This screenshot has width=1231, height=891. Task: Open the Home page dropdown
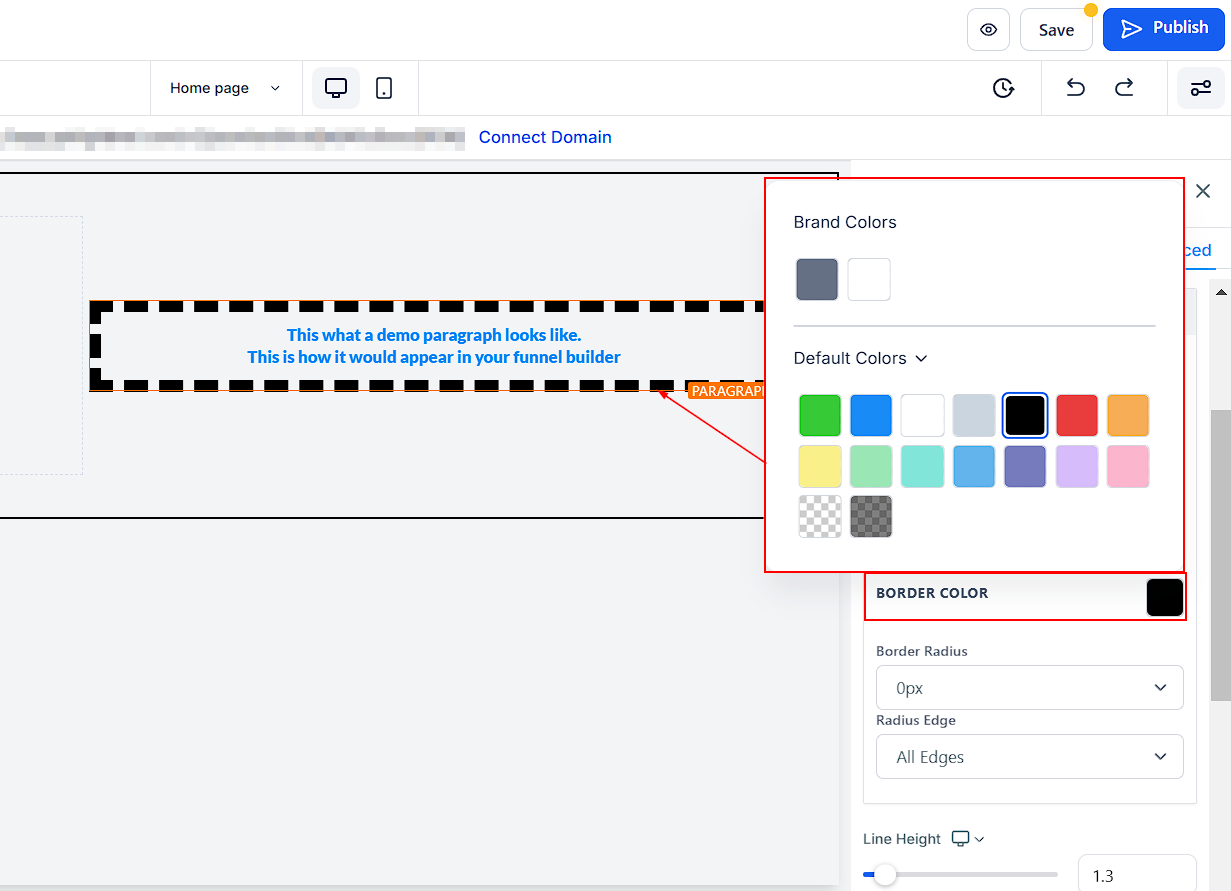[225, 88]
